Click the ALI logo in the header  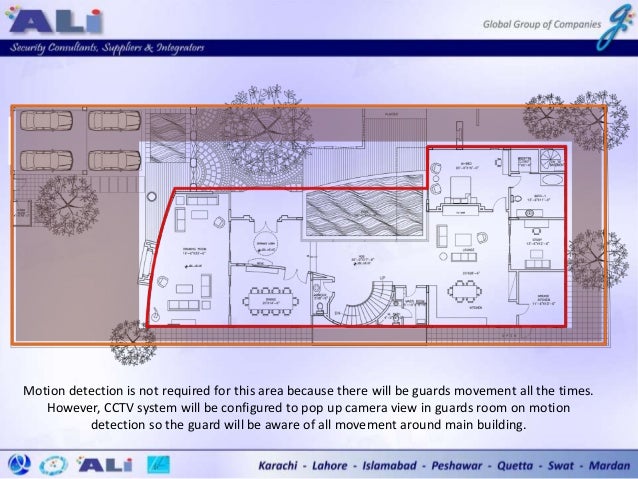(54, 20)
